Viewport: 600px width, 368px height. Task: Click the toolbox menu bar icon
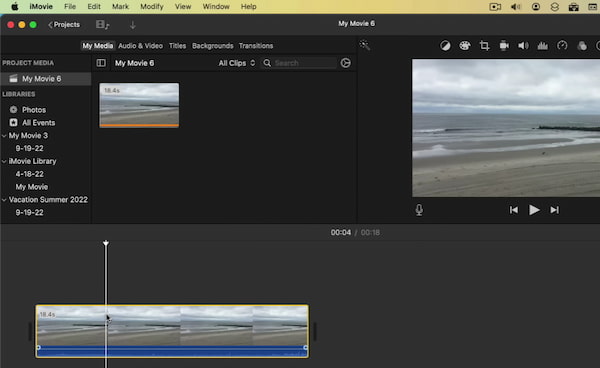(573, 7)
